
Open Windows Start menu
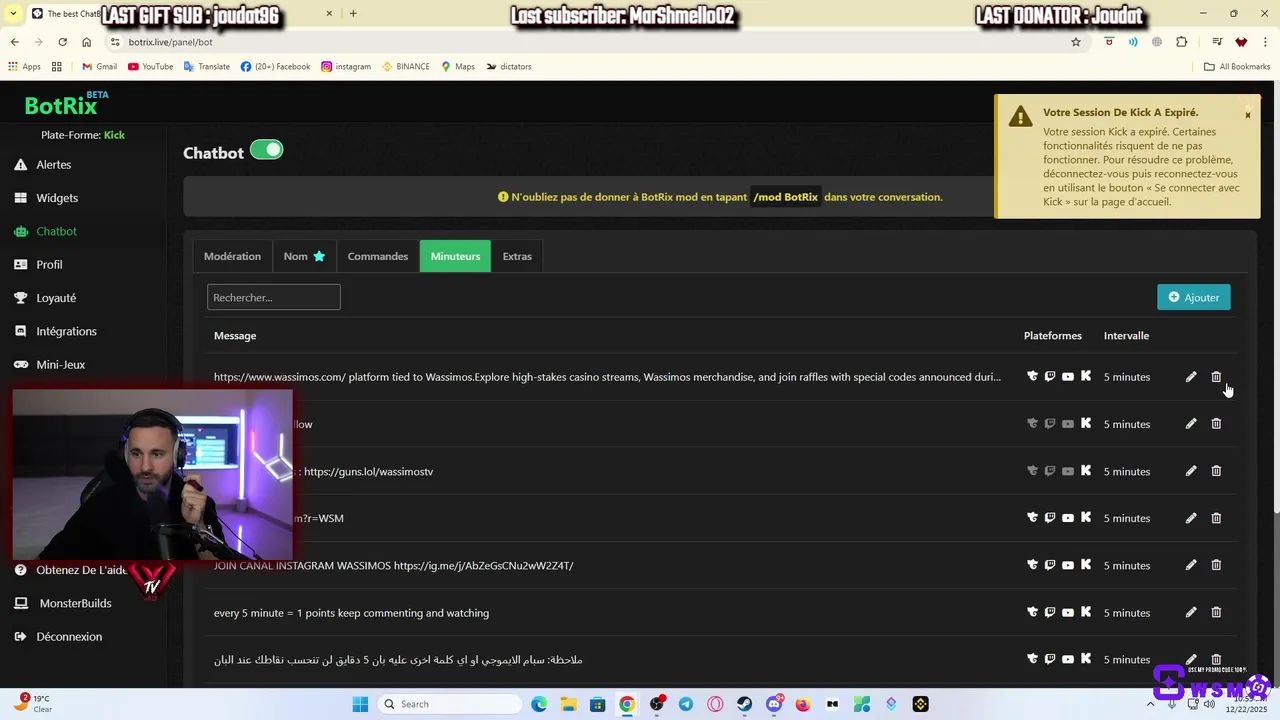pyautogui.click(x=360, y=704)
